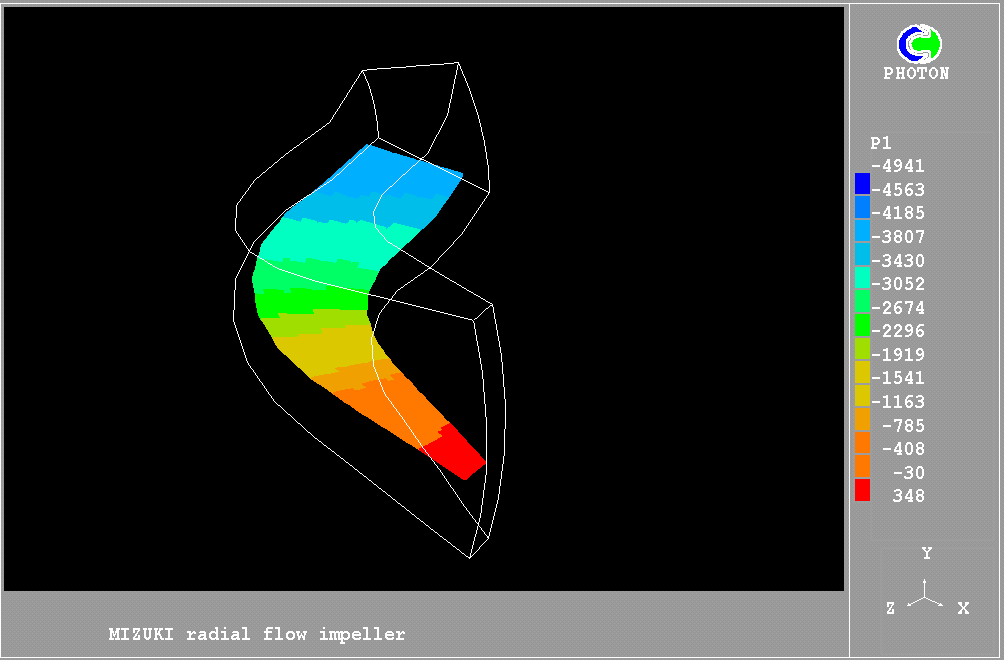Click the -30 legend value
The width and height of the screenshot is (1004, 660).
pyautogui.click(x=908, y=473)
